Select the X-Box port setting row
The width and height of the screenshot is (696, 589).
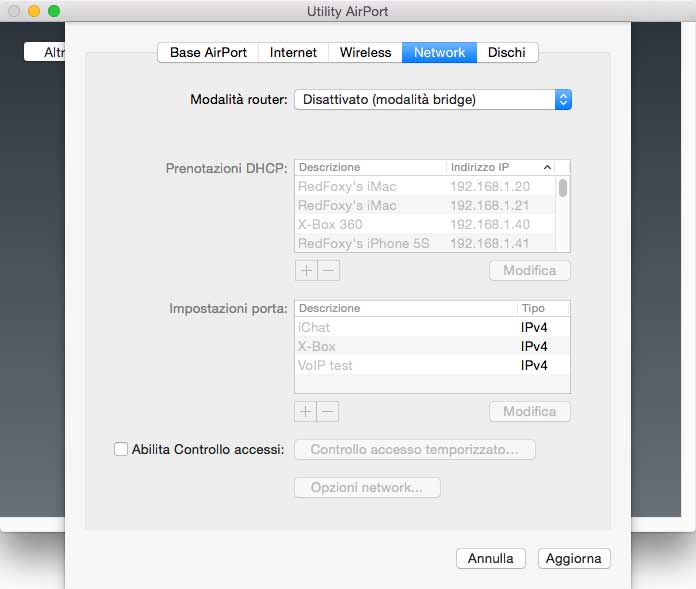(432, 346)
